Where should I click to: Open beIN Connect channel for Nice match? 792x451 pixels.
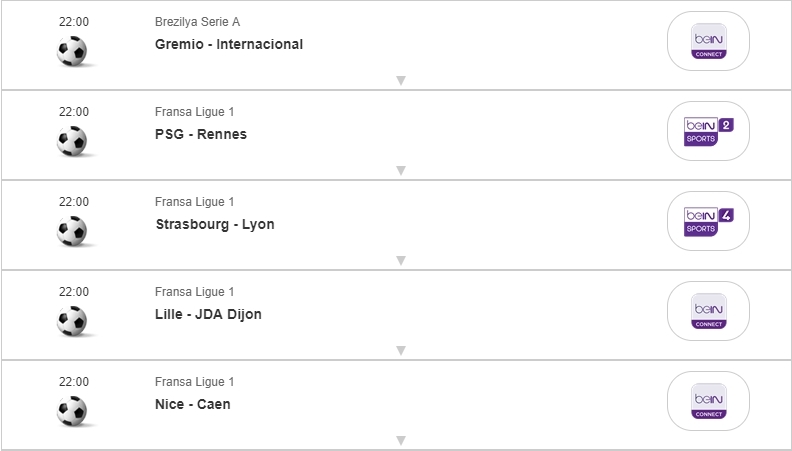[x=708, y=401]
